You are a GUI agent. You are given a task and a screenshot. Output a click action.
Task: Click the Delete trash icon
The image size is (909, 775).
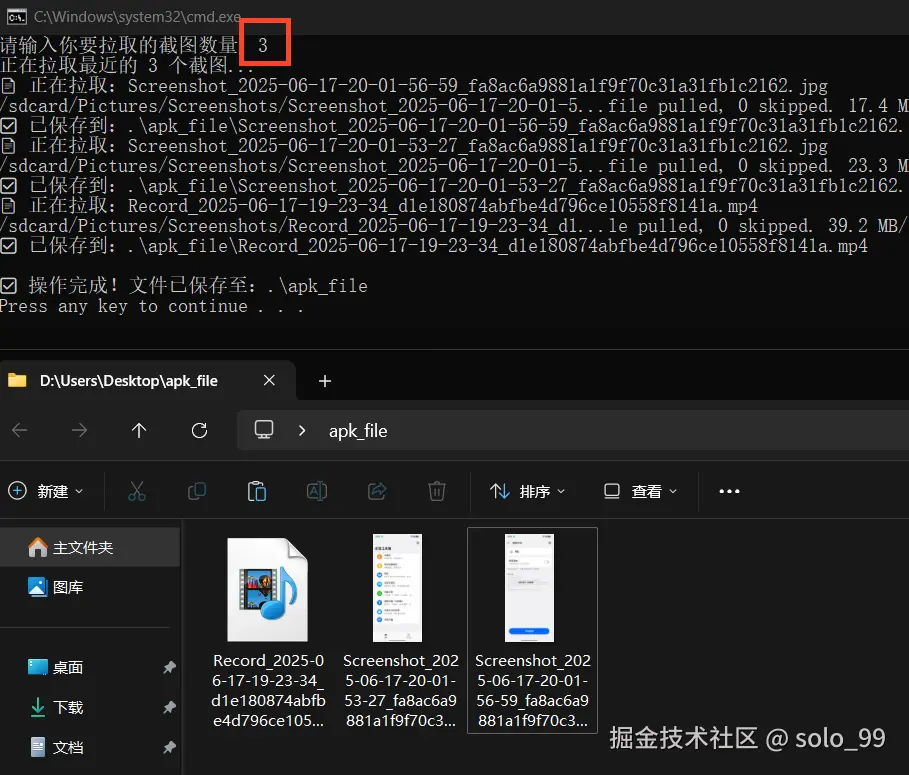click(x=437, y=491)
